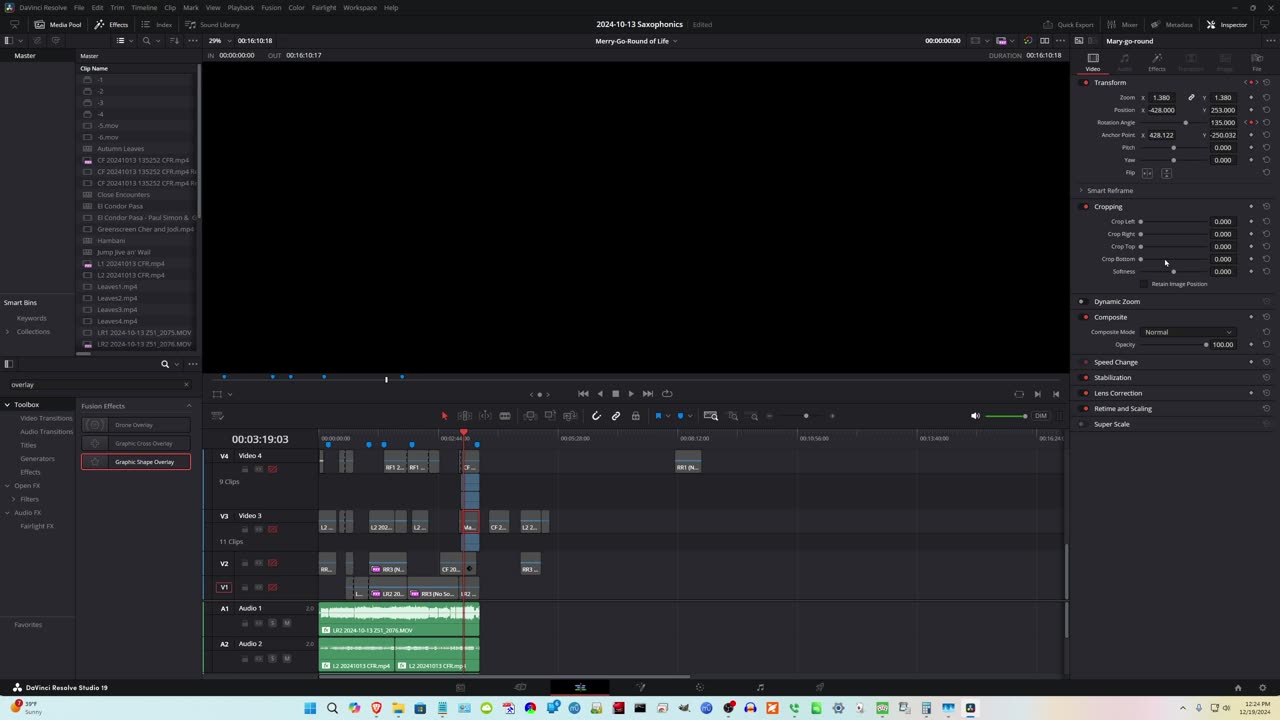Play the timeline forward
The height and width of the screenshot is (720, 1280).
(631, 394)
